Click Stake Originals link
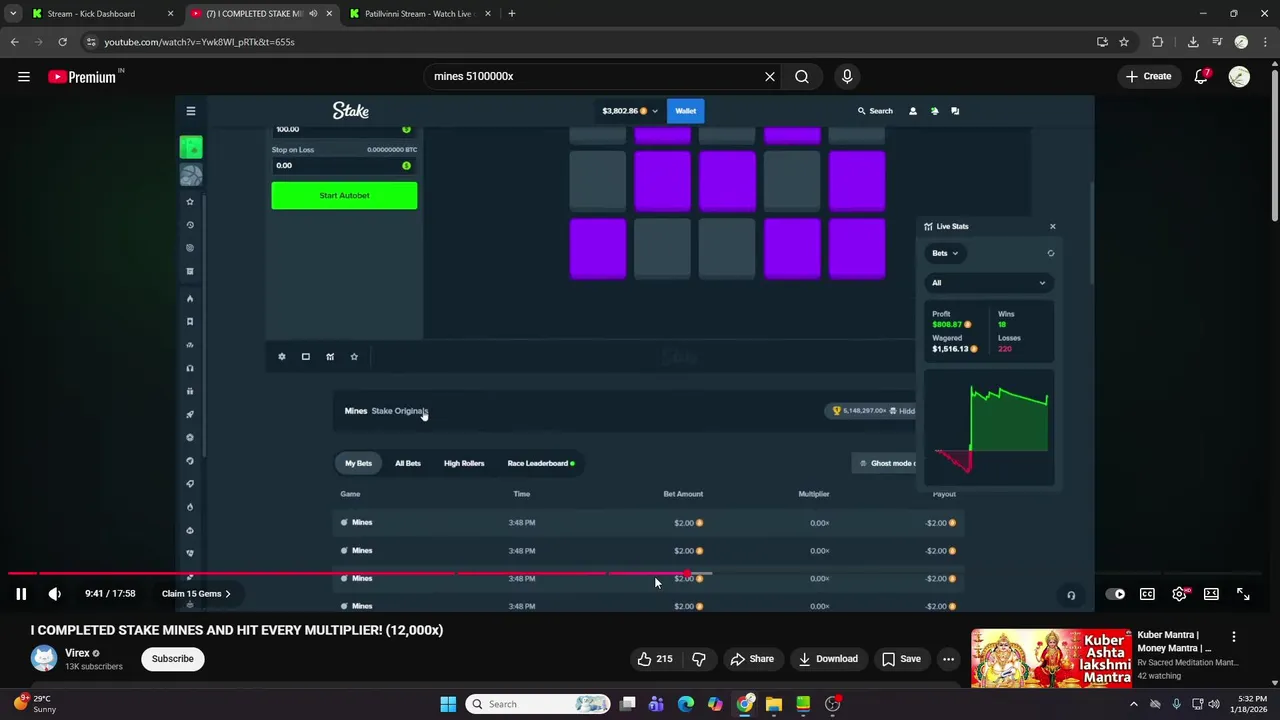This screenshot has height=720, width=1280. (399, 411)
